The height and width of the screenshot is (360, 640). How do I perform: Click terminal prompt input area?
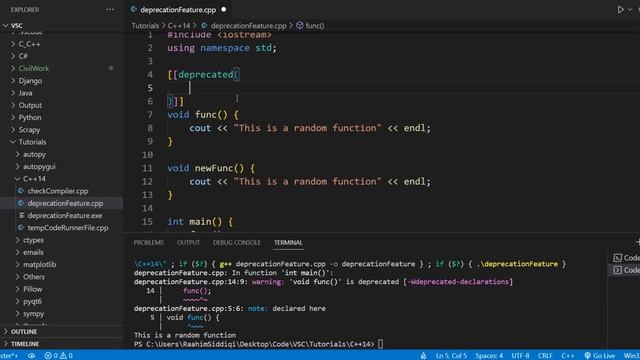click(x=380, y=344)
